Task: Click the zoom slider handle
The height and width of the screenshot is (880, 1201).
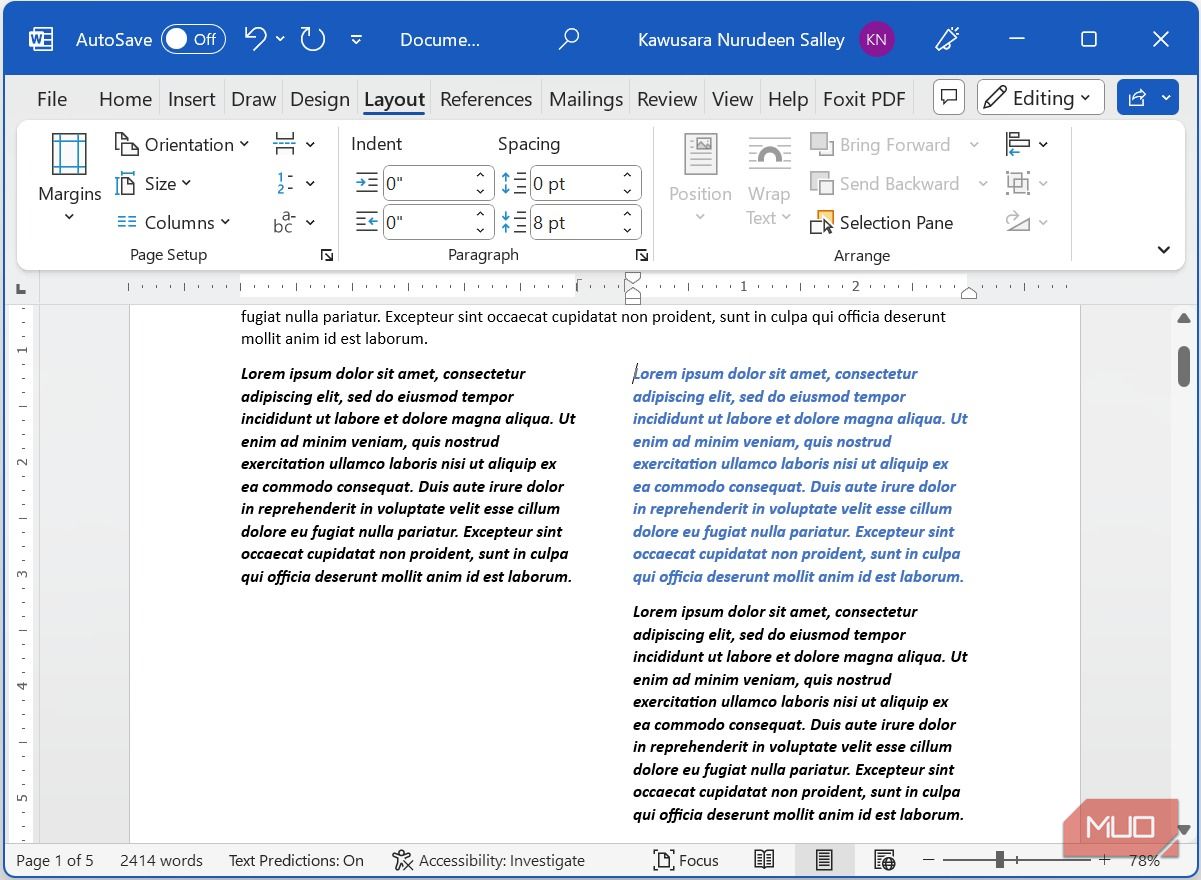Action: point(999,860)
